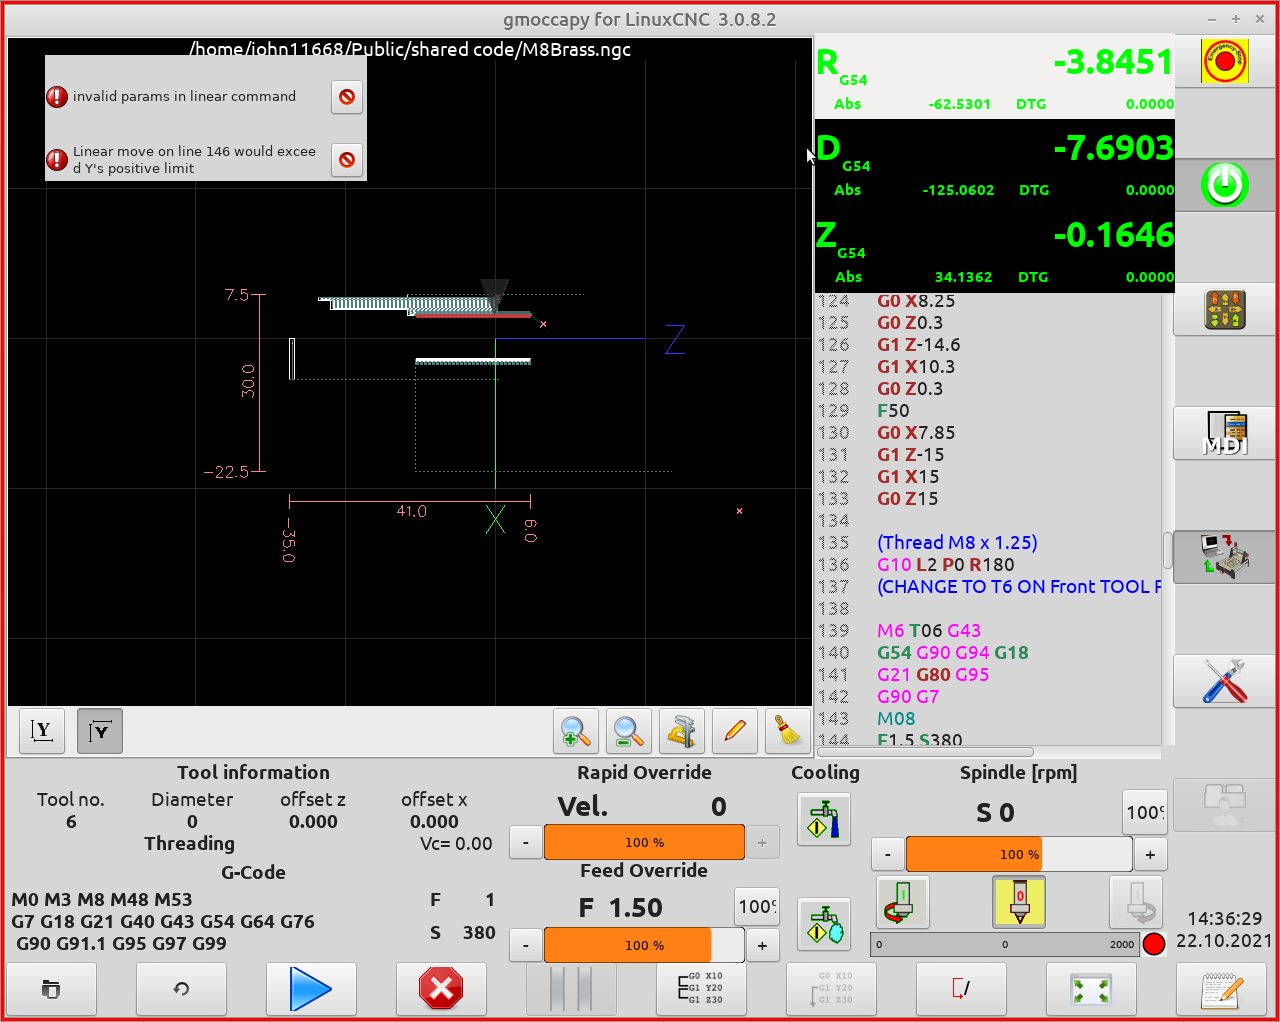
Task: Switch to Auto mode button
Action: pos(1225,557)
